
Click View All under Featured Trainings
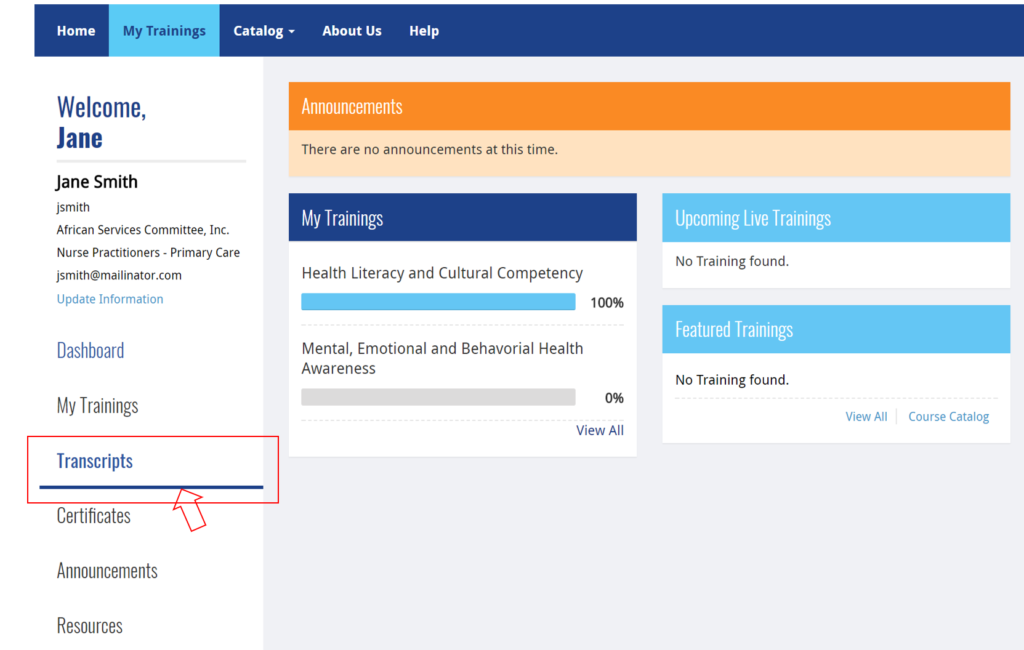[866, 416]
